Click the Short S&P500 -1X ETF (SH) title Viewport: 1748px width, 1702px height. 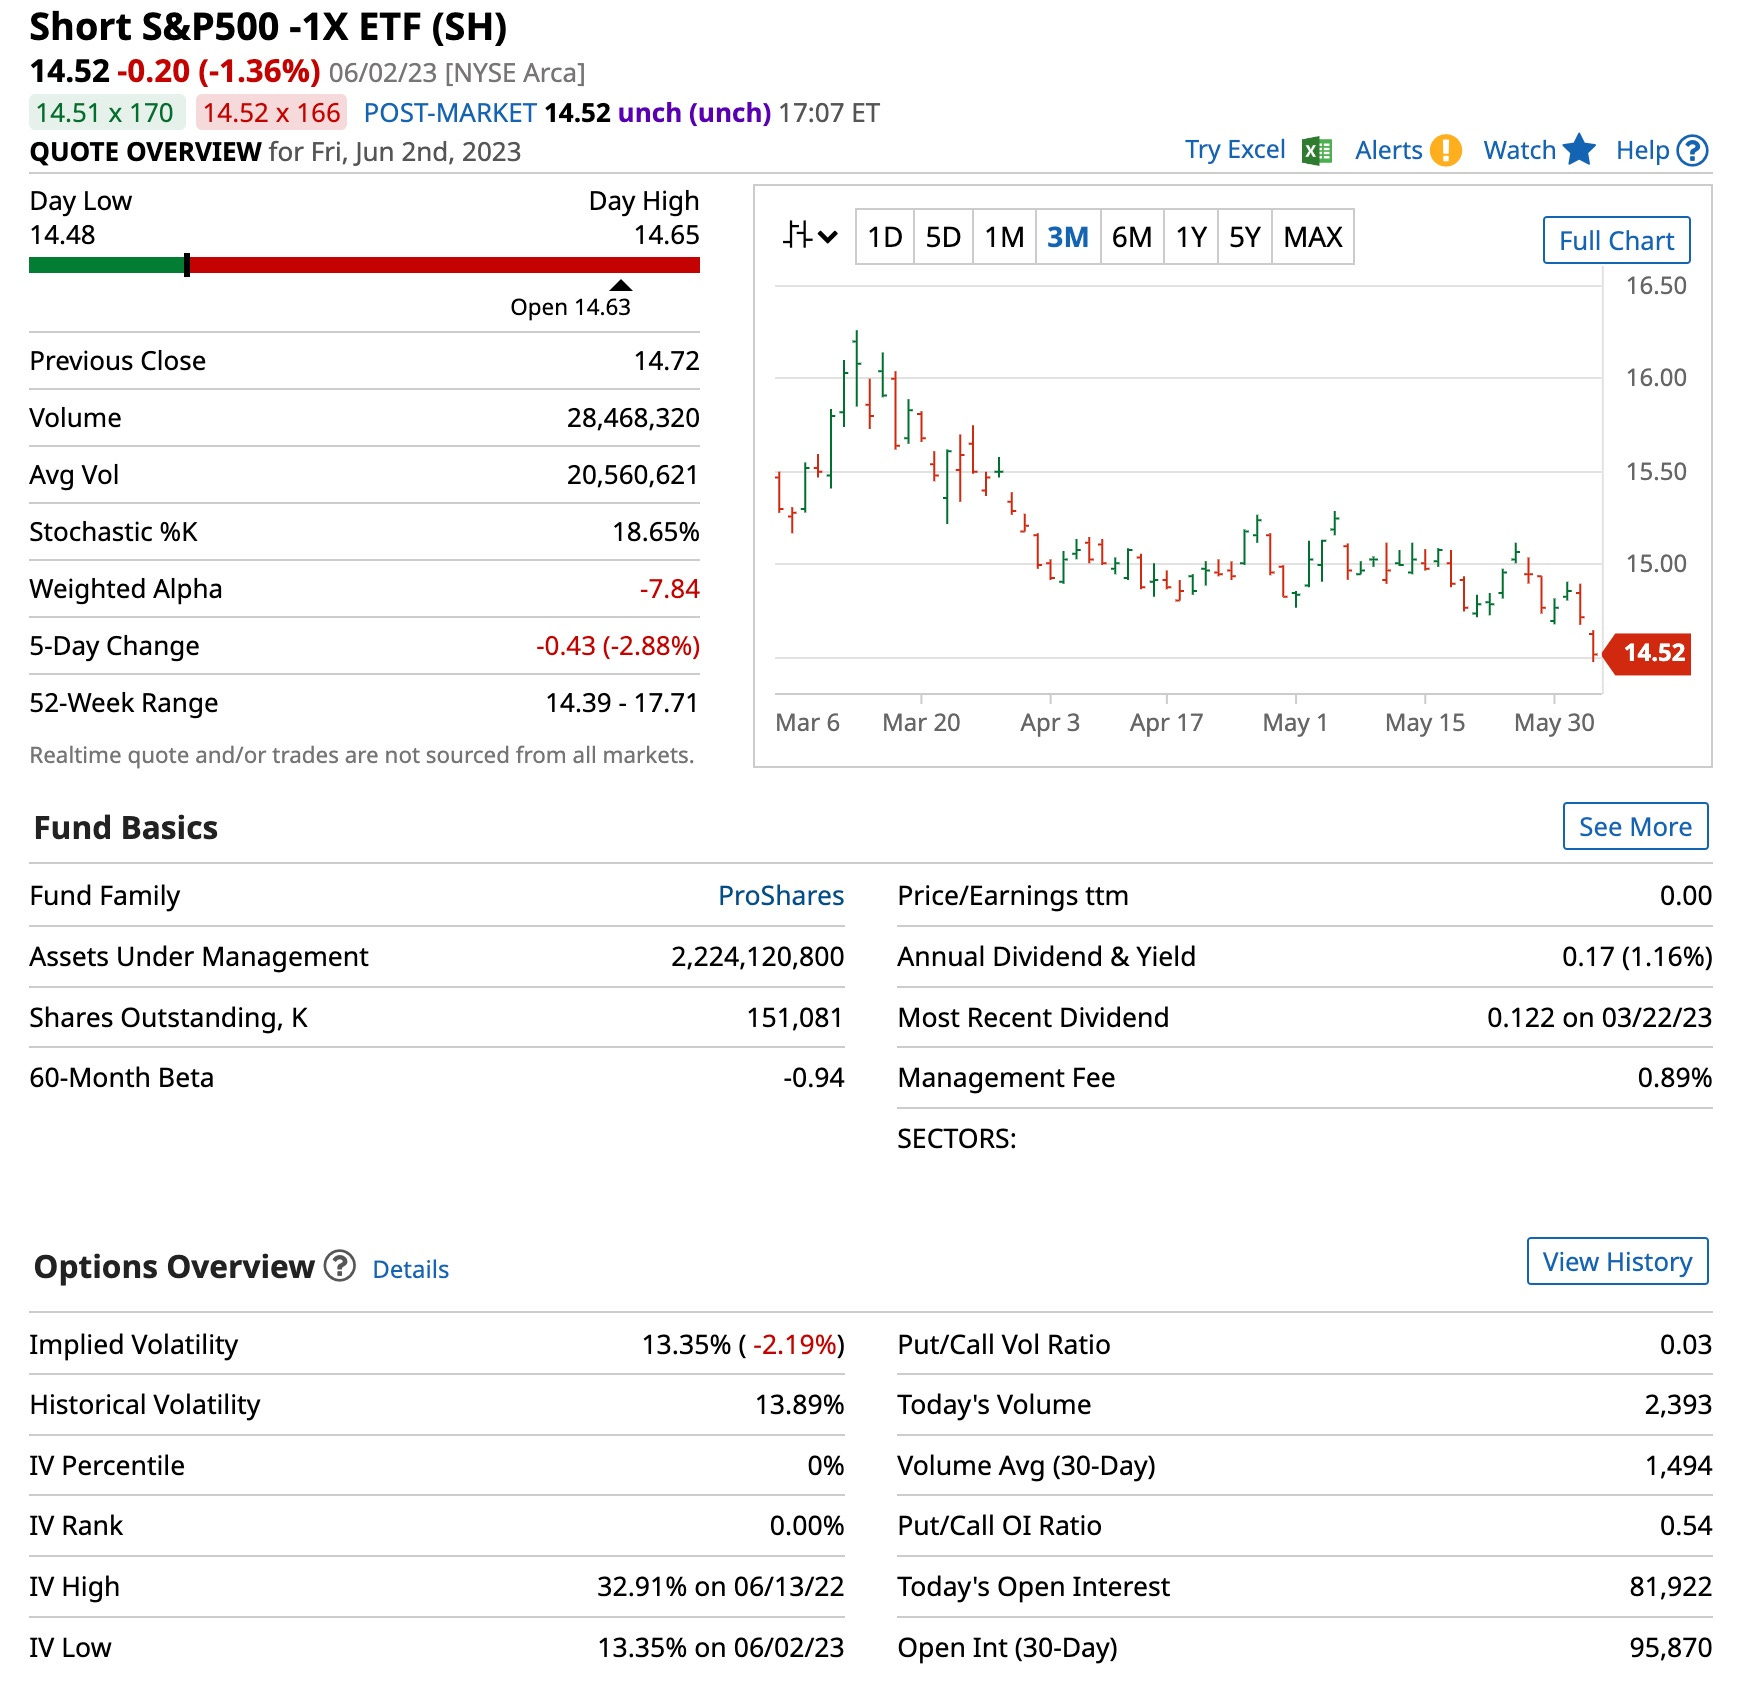268,27
